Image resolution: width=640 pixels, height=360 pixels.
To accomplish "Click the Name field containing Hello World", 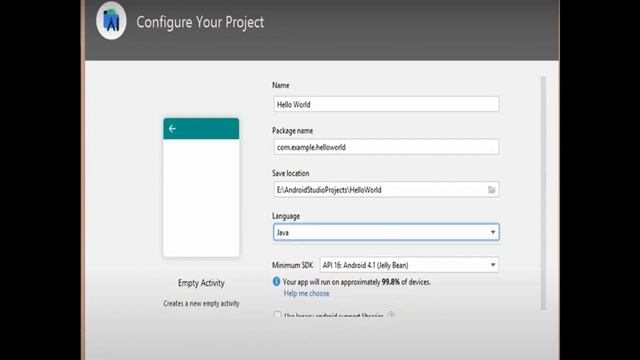I will (386, 104).
